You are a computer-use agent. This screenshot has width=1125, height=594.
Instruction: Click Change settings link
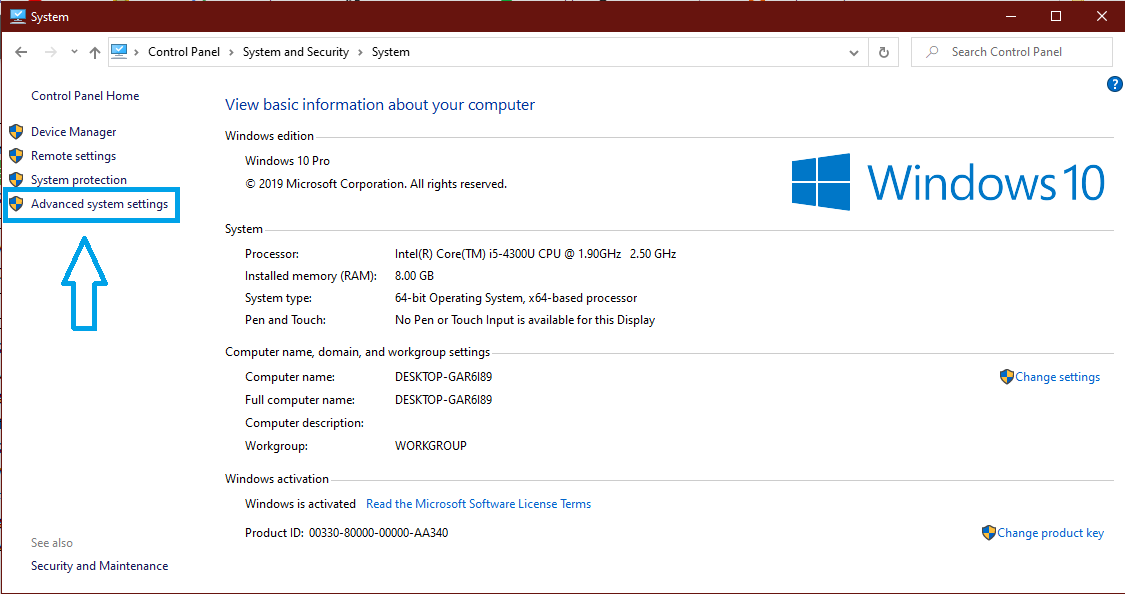(1058, 377)
